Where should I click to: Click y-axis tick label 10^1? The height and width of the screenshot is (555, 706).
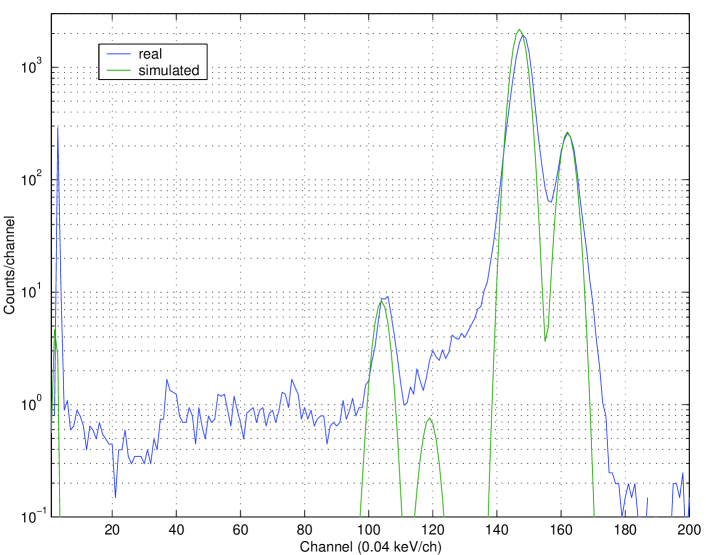[x=31, y=291]
